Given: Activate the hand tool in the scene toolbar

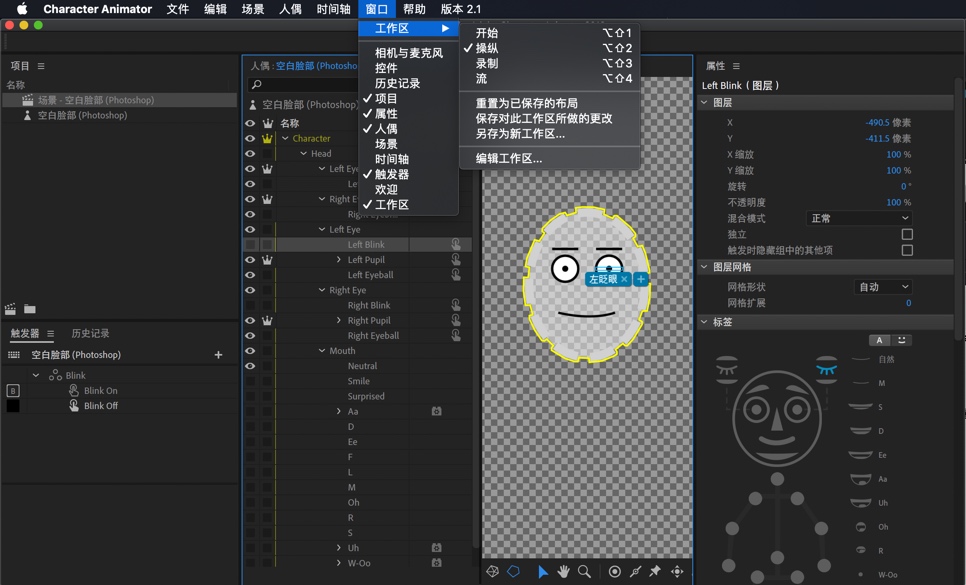Looking at the screenshot, I should (x=565, y=571).
